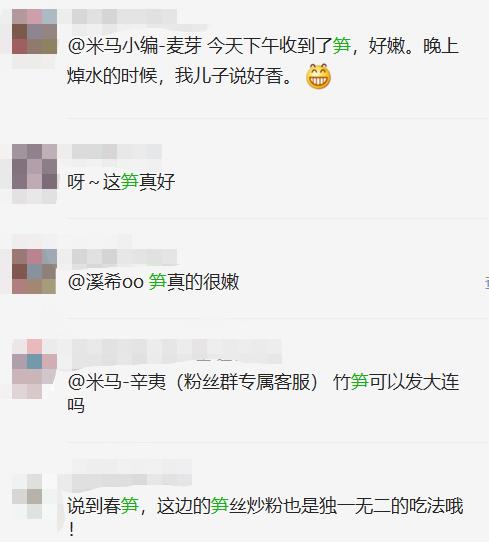
Task: Select the '竹笋可以发大连吗' search result
Action: pyautogui.click(x=263, y=394)
